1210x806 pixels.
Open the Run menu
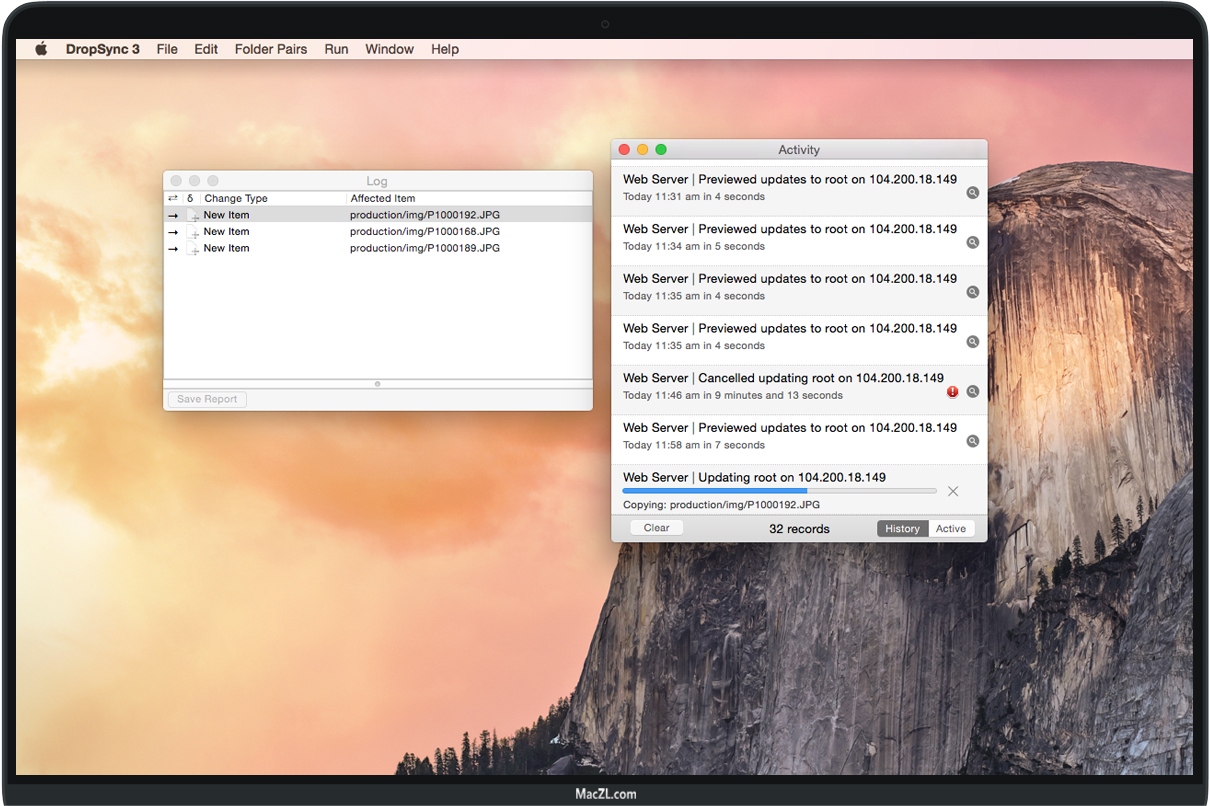coord(336,49)
